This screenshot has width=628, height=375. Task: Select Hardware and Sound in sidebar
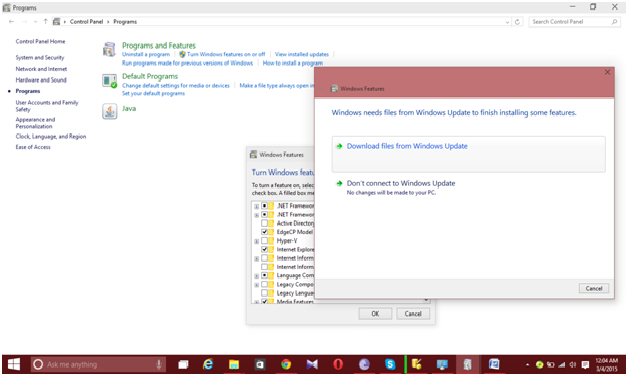click(41, 80)
